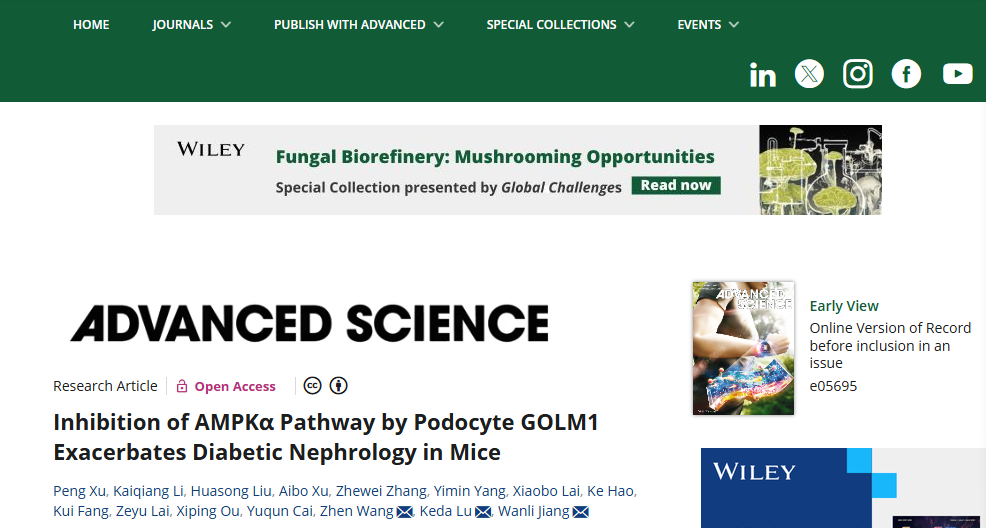Viewport: 986px width, 528px height.
Task: Open the Instagram social icon
Action: (x=858, y=74)
